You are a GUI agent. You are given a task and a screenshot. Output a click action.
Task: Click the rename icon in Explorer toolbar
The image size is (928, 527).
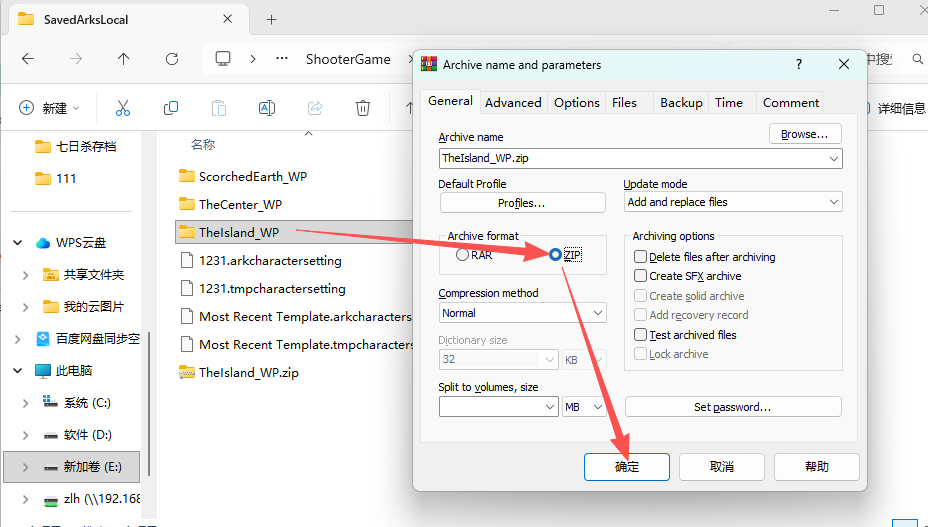267,108
